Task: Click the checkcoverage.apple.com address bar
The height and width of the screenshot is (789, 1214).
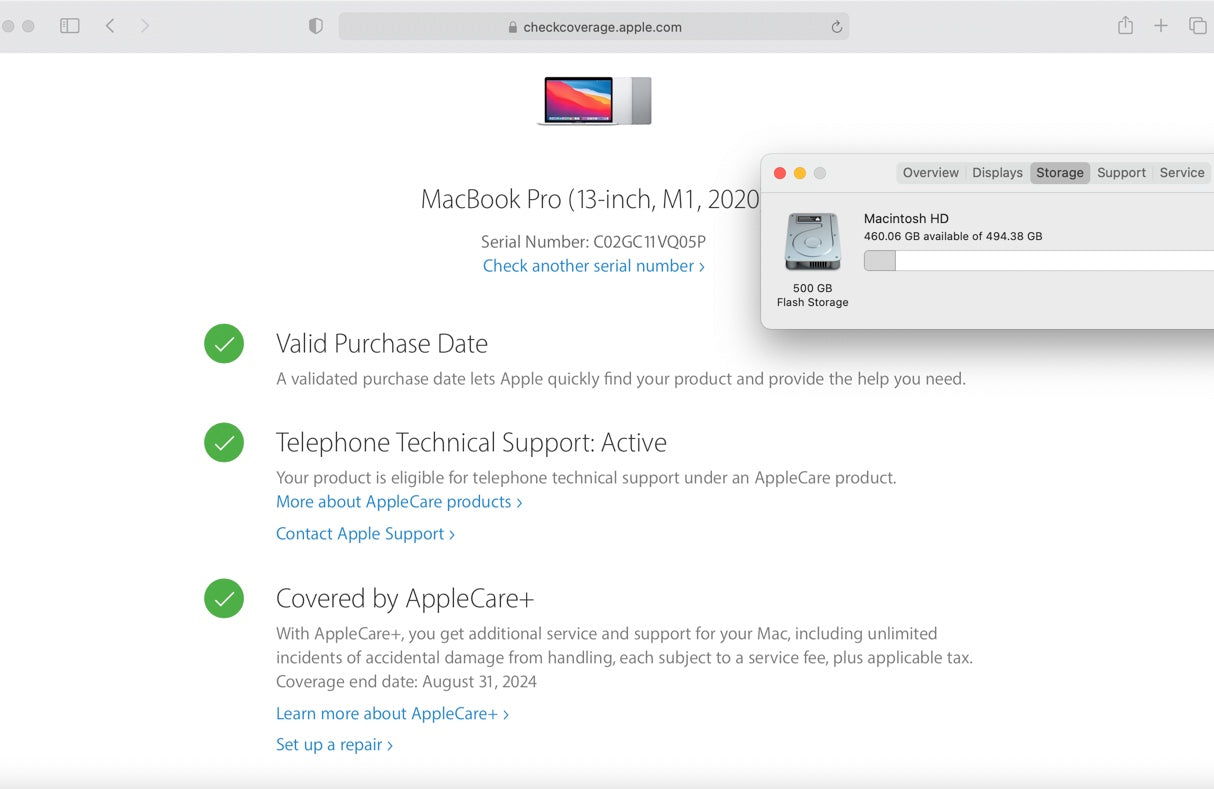Action: pos(594,27)
